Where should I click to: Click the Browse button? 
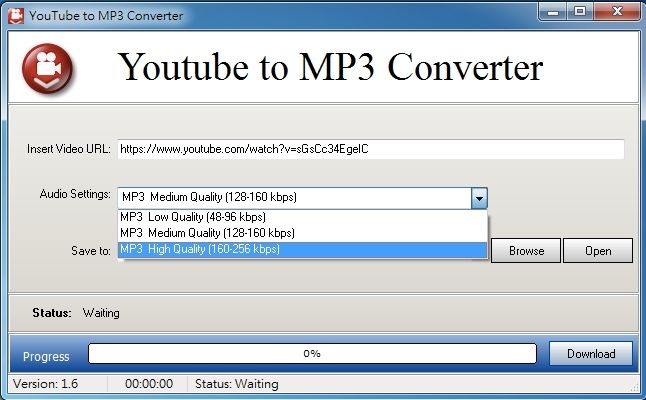pos(526,250)
